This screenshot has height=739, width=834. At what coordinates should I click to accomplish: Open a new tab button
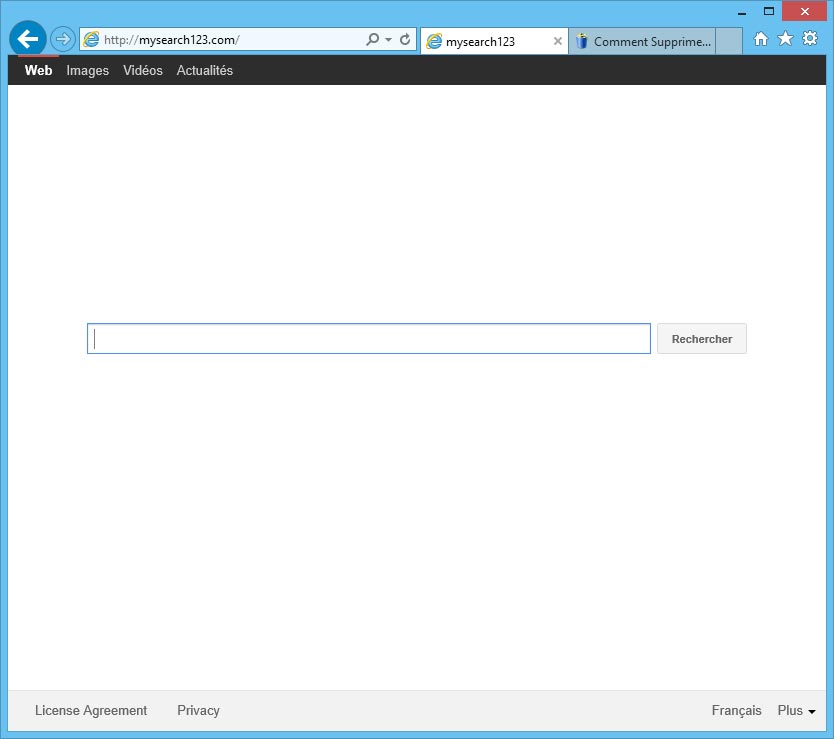click(x=729, y=41)
